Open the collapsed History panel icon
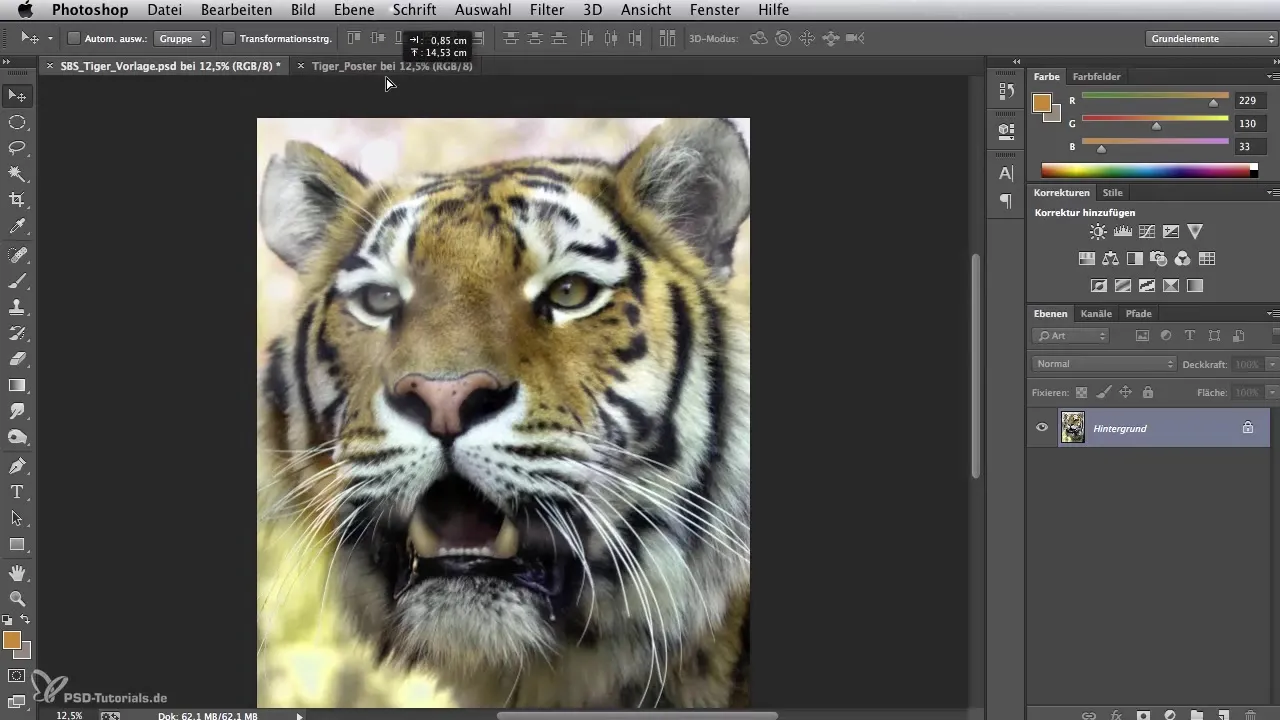This screenshot has height=720, width=1280. pyautogui.click(x=1007, y=92)
